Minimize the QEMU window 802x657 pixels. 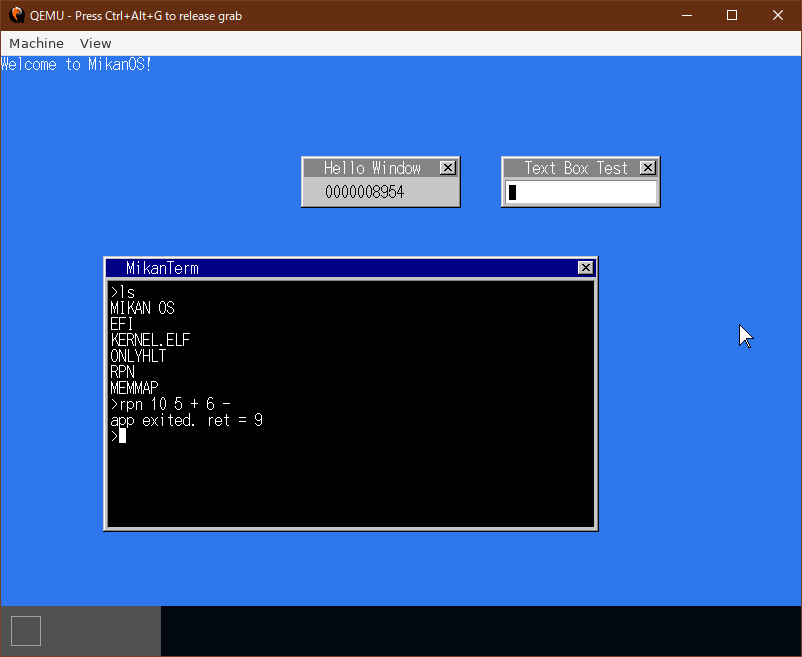click(687, 15)
